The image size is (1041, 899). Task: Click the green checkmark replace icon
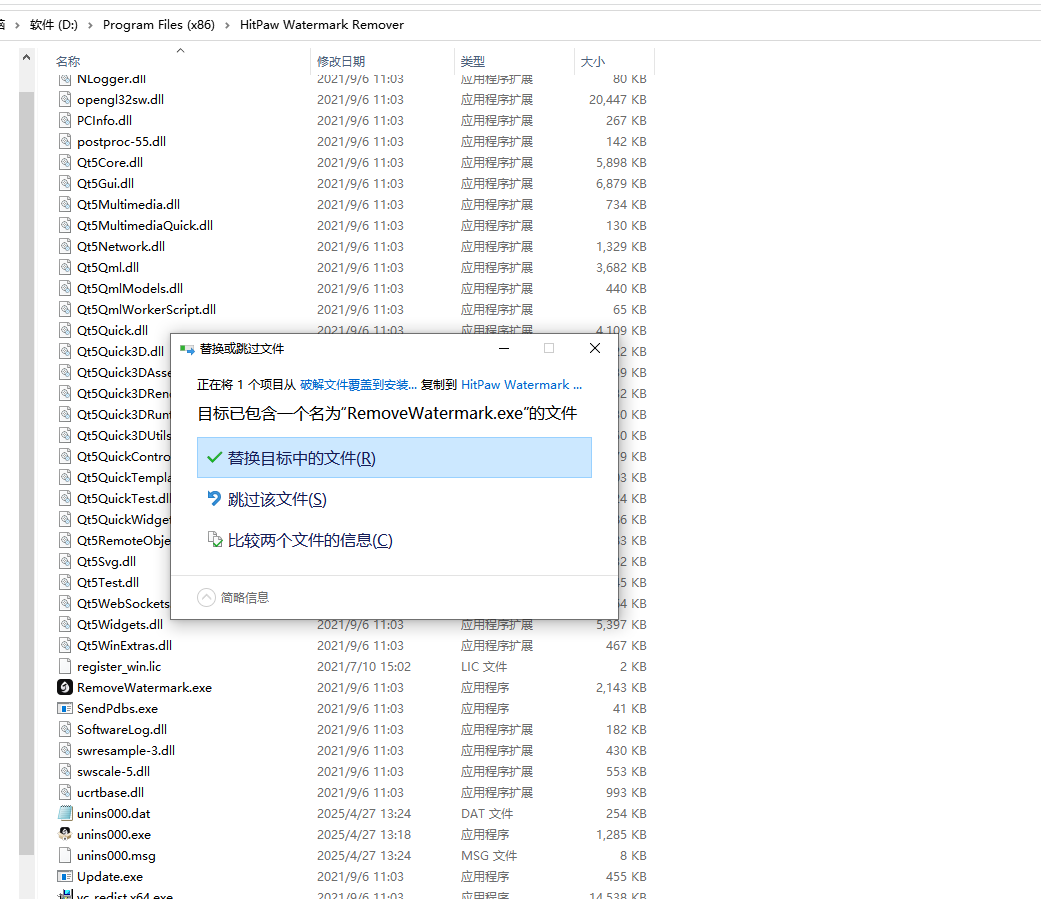point(214,457)
